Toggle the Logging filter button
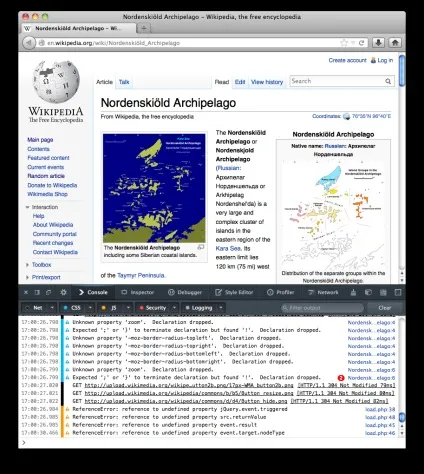Viewport: 424px width, 474px height. click(x=199, y=308)
